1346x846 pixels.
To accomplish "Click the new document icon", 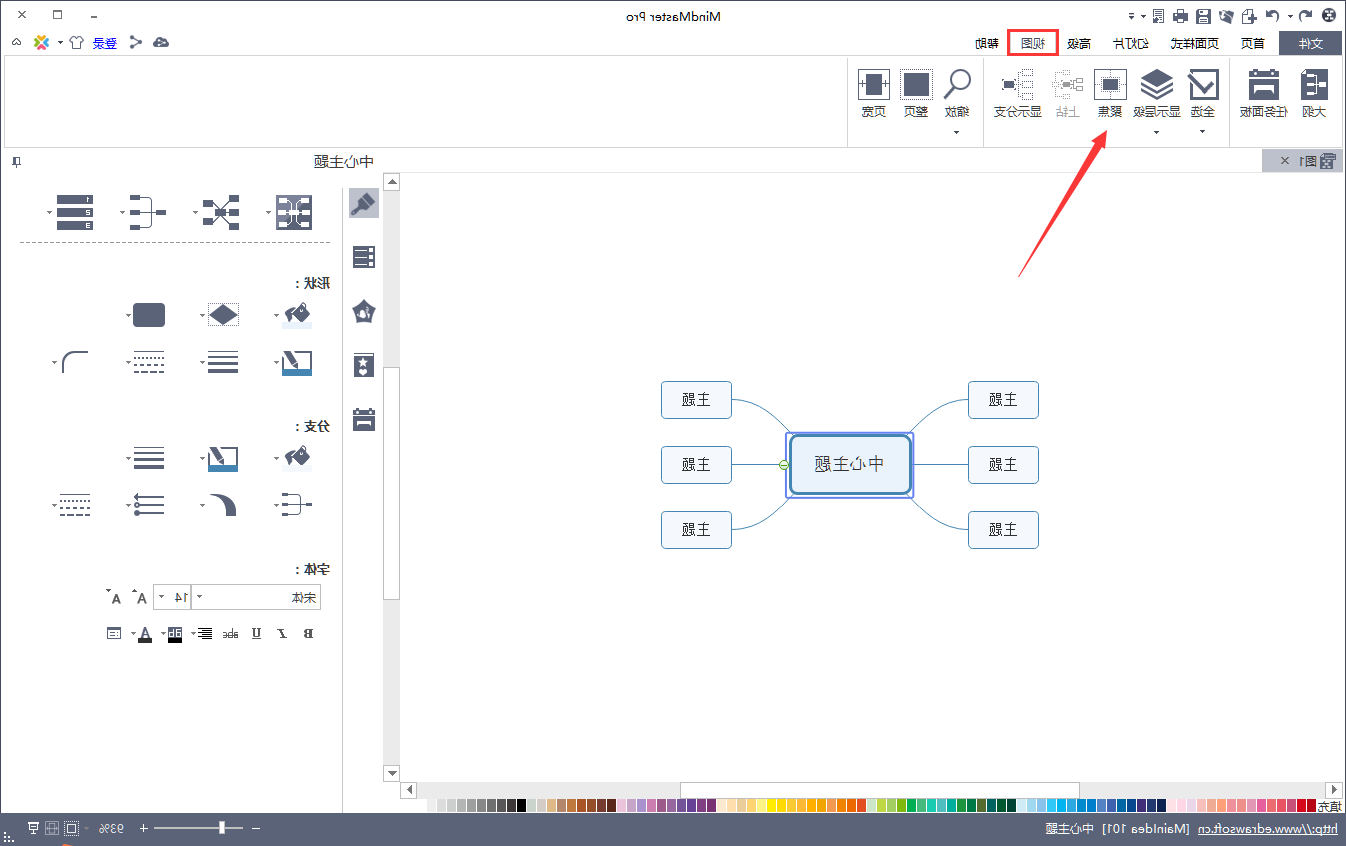I will click(x=1249, y=16).
